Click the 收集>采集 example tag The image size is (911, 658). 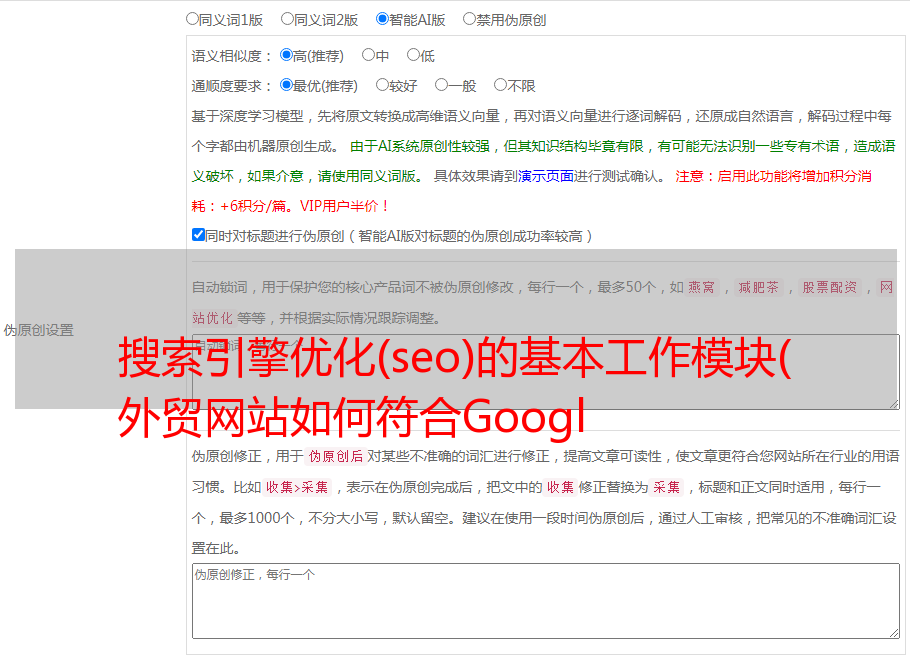297,487
